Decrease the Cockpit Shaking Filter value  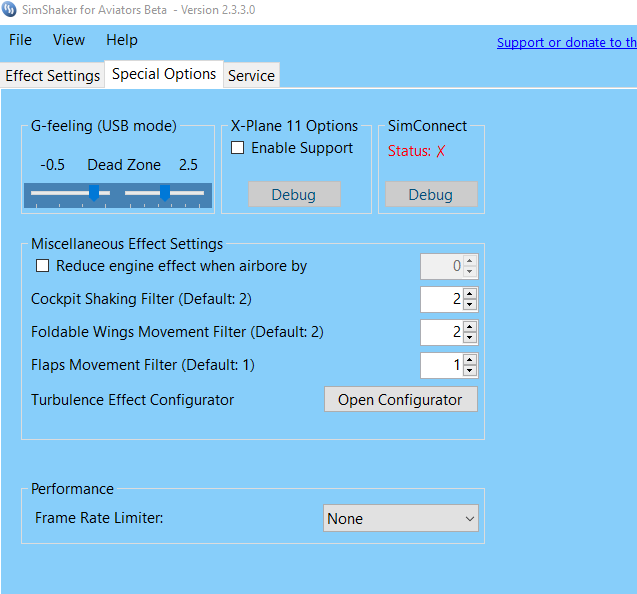tap(470, 304)
